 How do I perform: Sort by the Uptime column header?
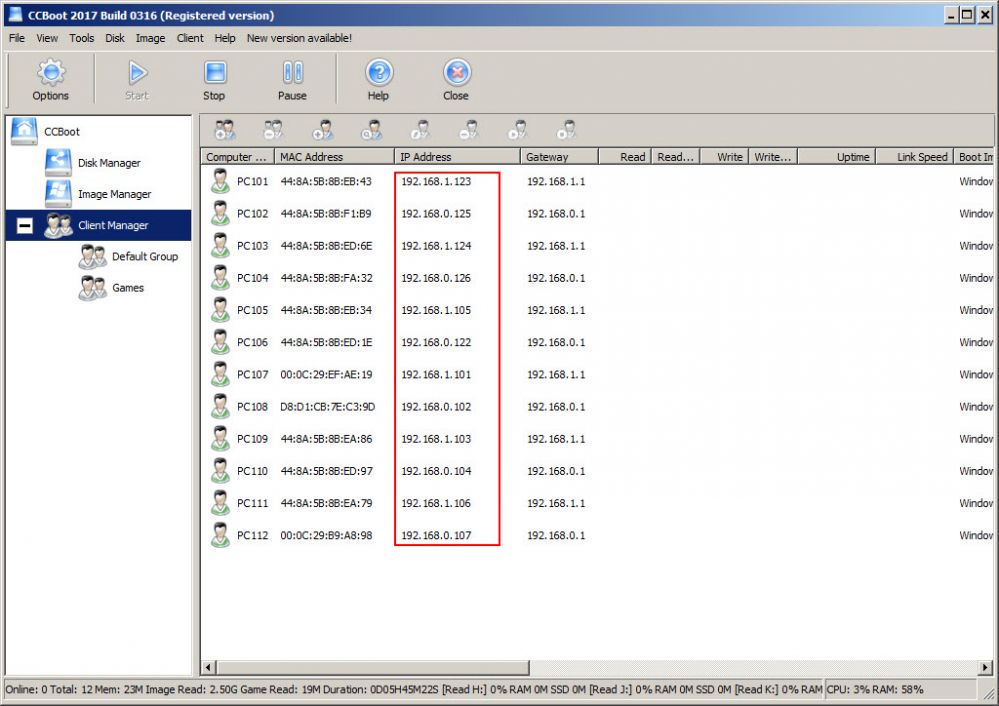(837, 157)
